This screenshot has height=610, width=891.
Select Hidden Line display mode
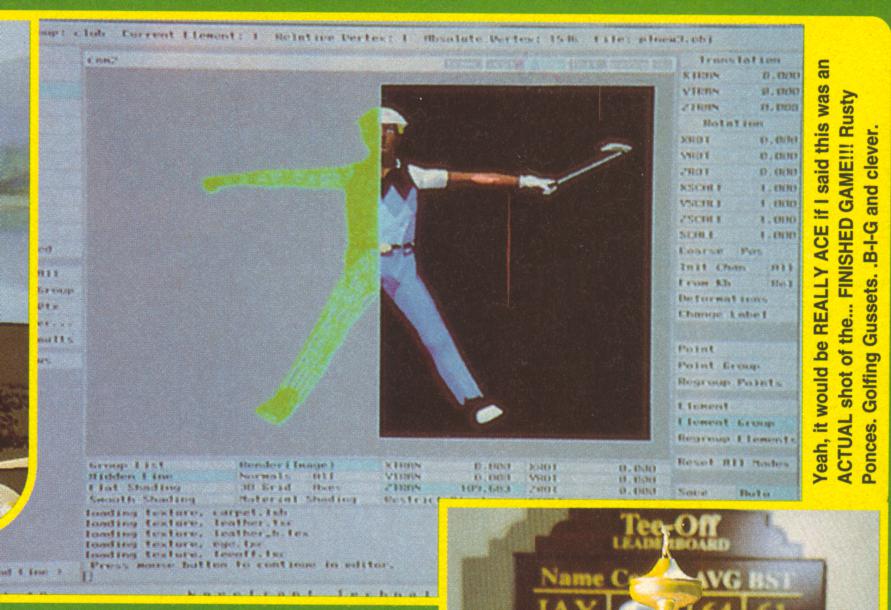131,476
